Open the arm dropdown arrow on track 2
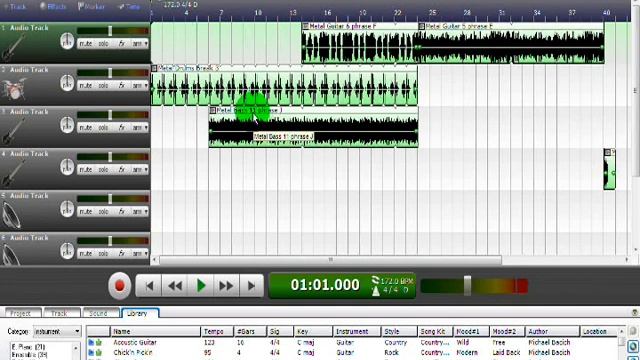 (x=146, y=85)
